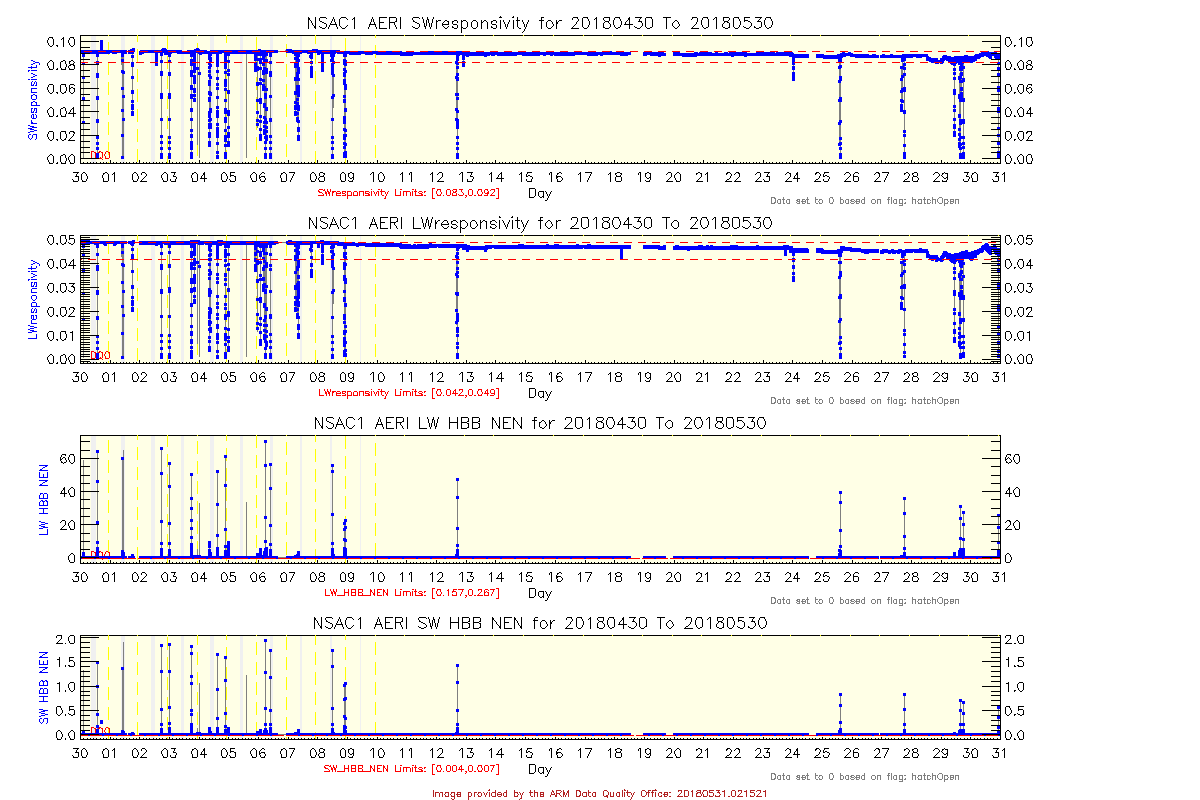Click the Day axis label under SW HBB NEN plot

click(x=539, y=770)
